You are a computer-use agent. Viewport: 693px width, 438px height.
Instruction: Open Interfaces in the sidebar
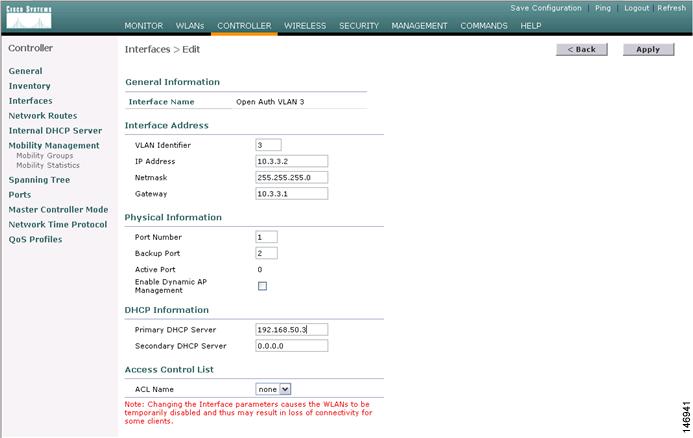point(30,101)
